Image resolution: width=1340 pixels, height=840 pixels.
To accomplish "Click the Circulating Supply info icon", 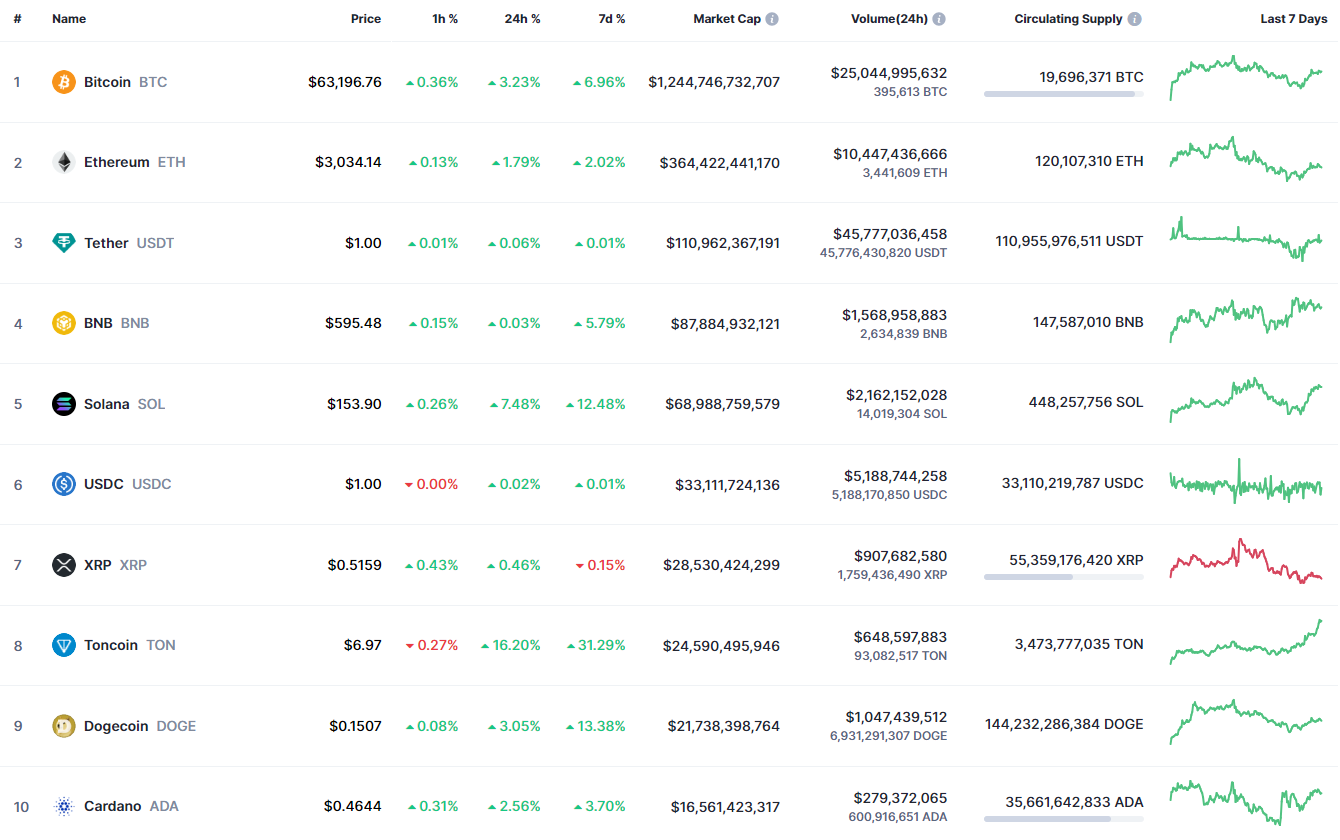I will pos(1134,19).
